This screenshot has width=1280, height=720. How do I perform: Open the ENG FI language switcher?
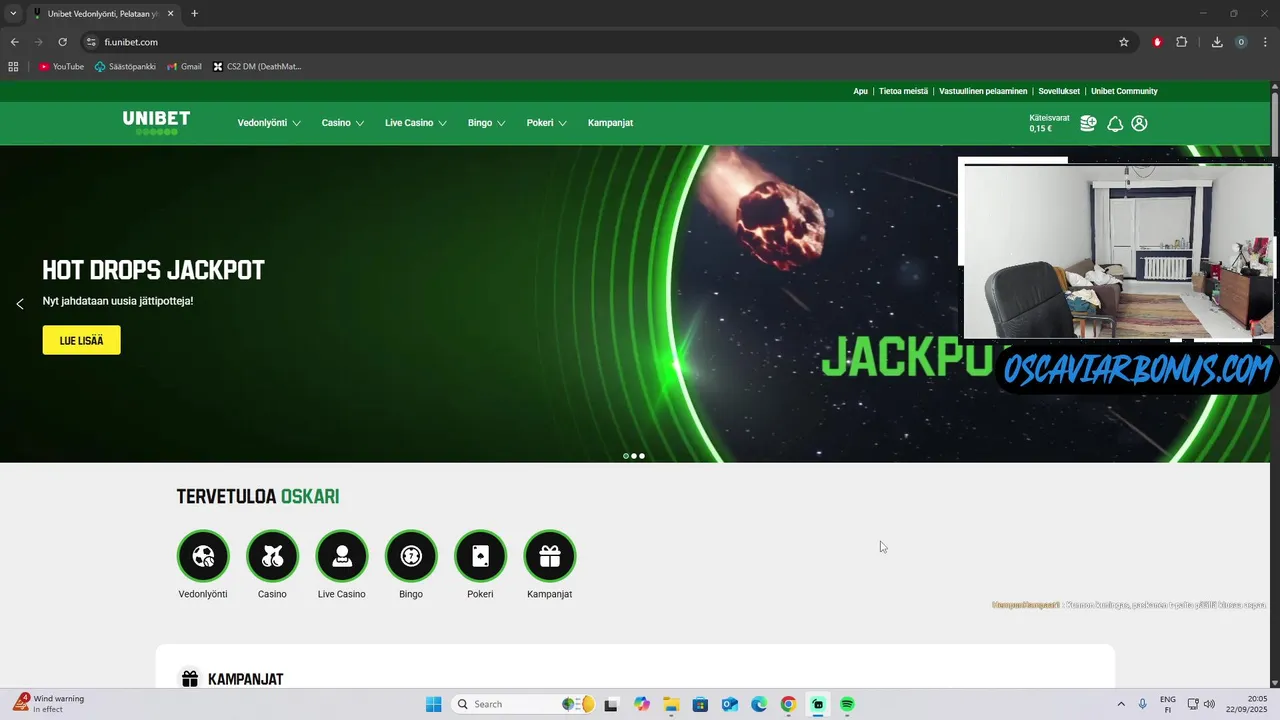click(1168, 704)
